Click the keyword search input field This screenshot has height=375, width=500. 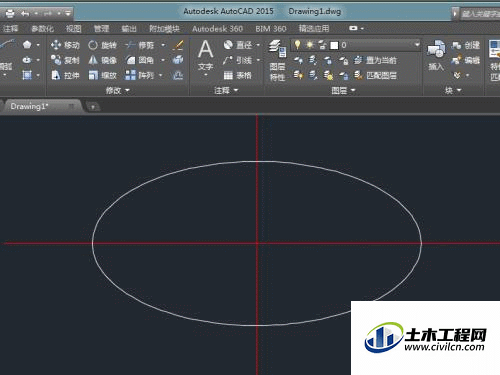pos(480,14)
